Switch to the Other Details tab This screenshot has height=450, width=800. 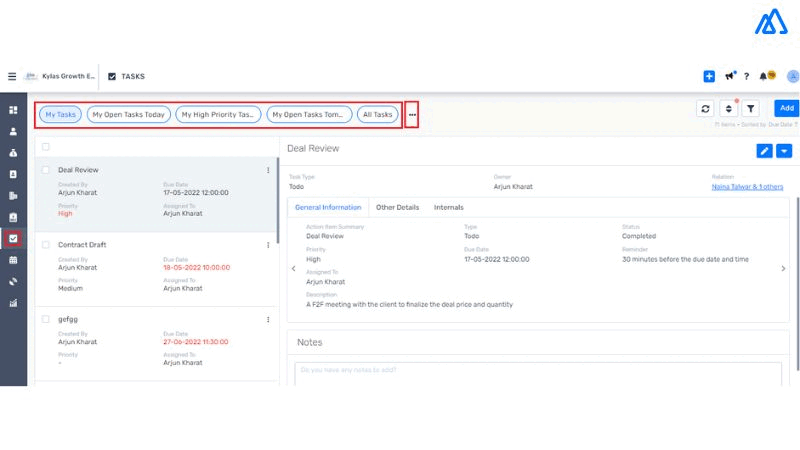click(397, 207)
